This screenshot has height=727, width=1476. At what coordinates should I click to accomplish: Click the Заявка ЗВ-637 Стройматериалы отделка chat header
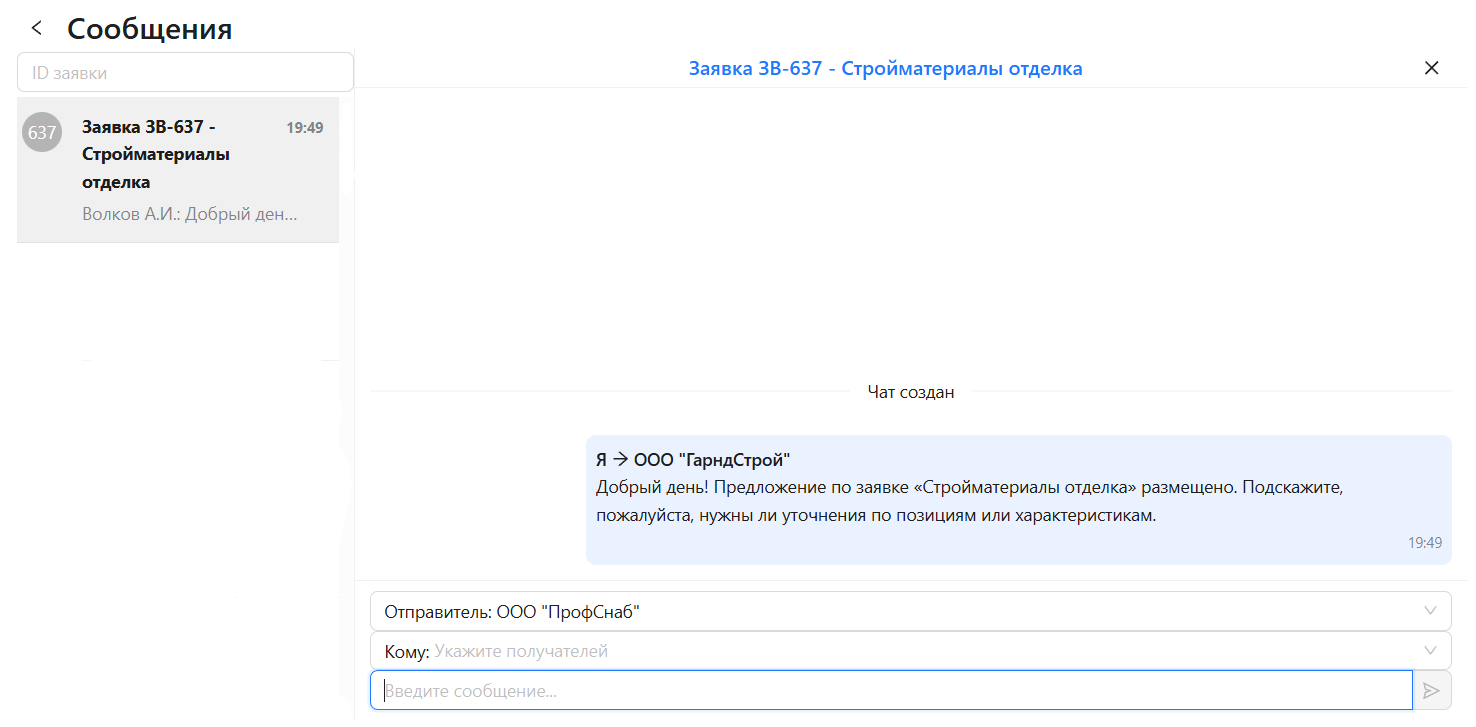tap(883, 67)
